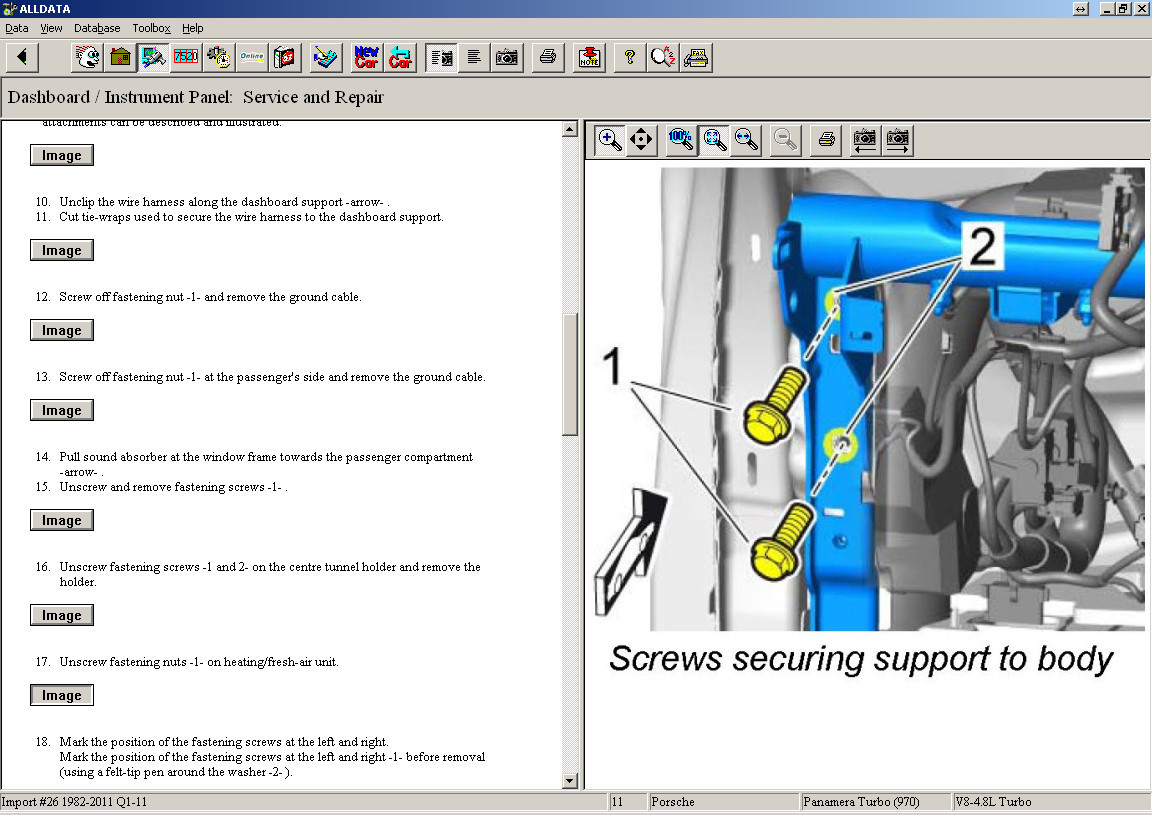Select the pan image arrows tool

641,140
